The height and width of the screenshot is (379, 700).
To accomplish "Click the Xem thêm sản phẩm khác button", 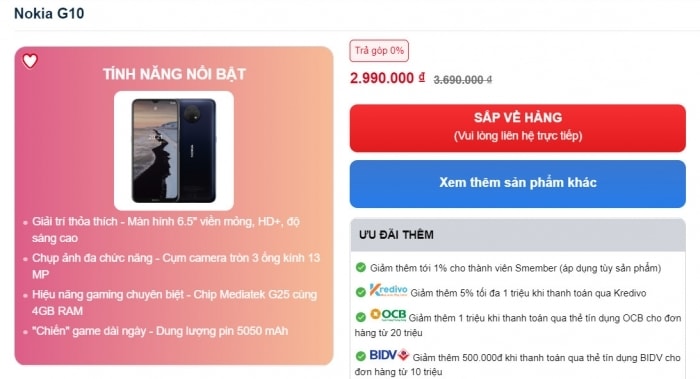I will (517, 183).
